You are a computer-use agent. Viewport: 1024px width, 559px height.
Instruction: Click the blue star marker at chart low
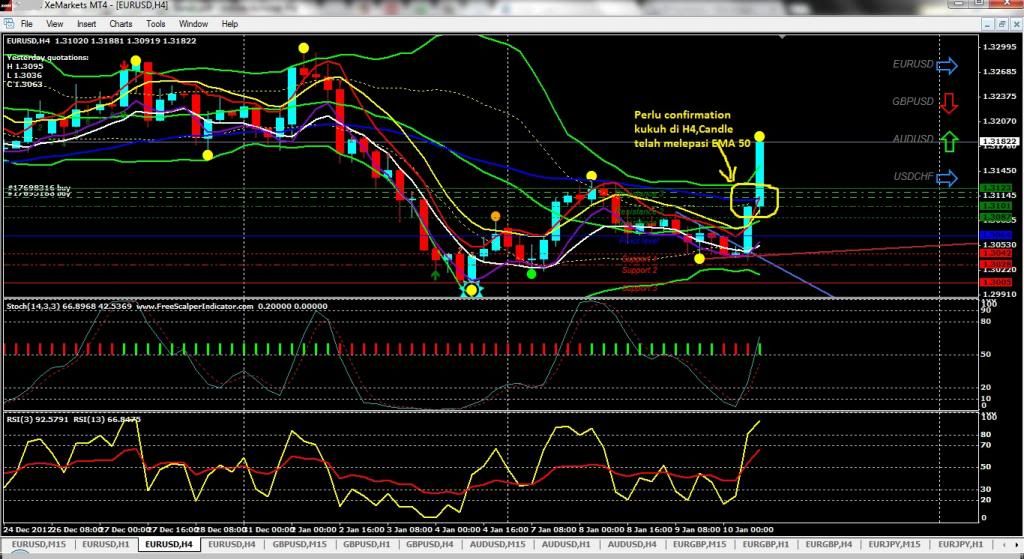coord(471,290)
